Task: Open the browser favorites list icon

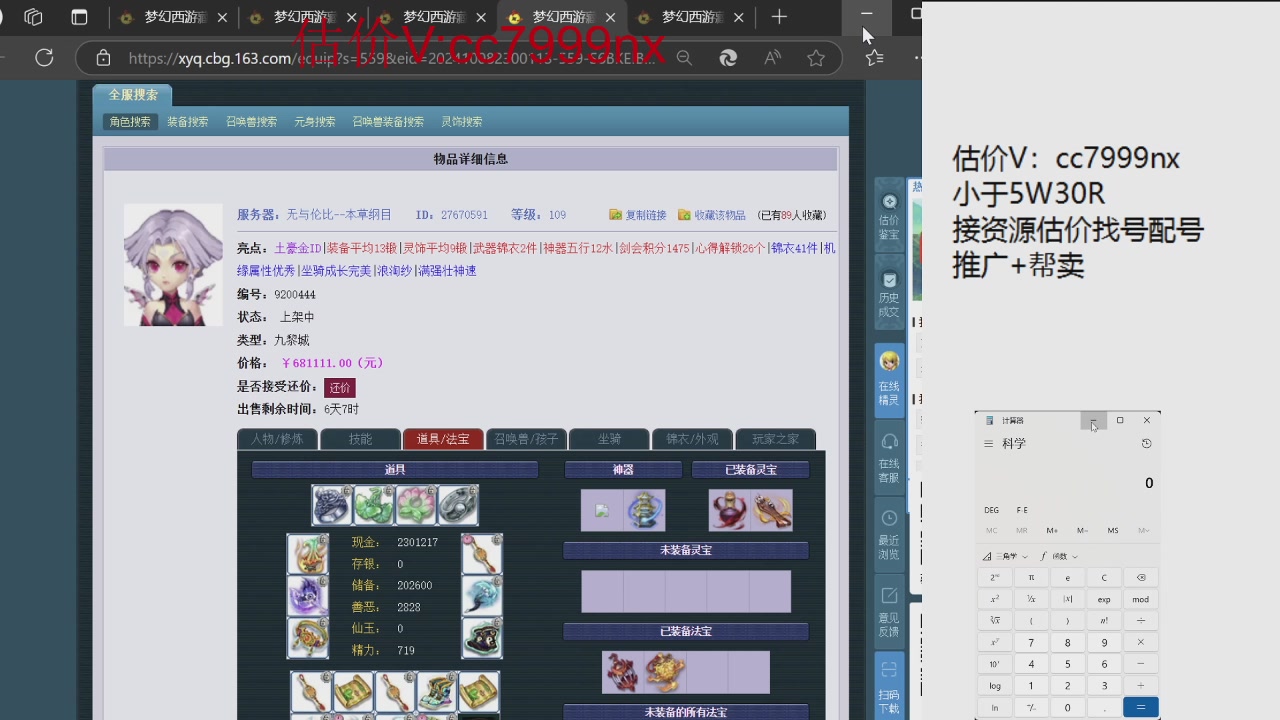Action: [x=875, y=58]
